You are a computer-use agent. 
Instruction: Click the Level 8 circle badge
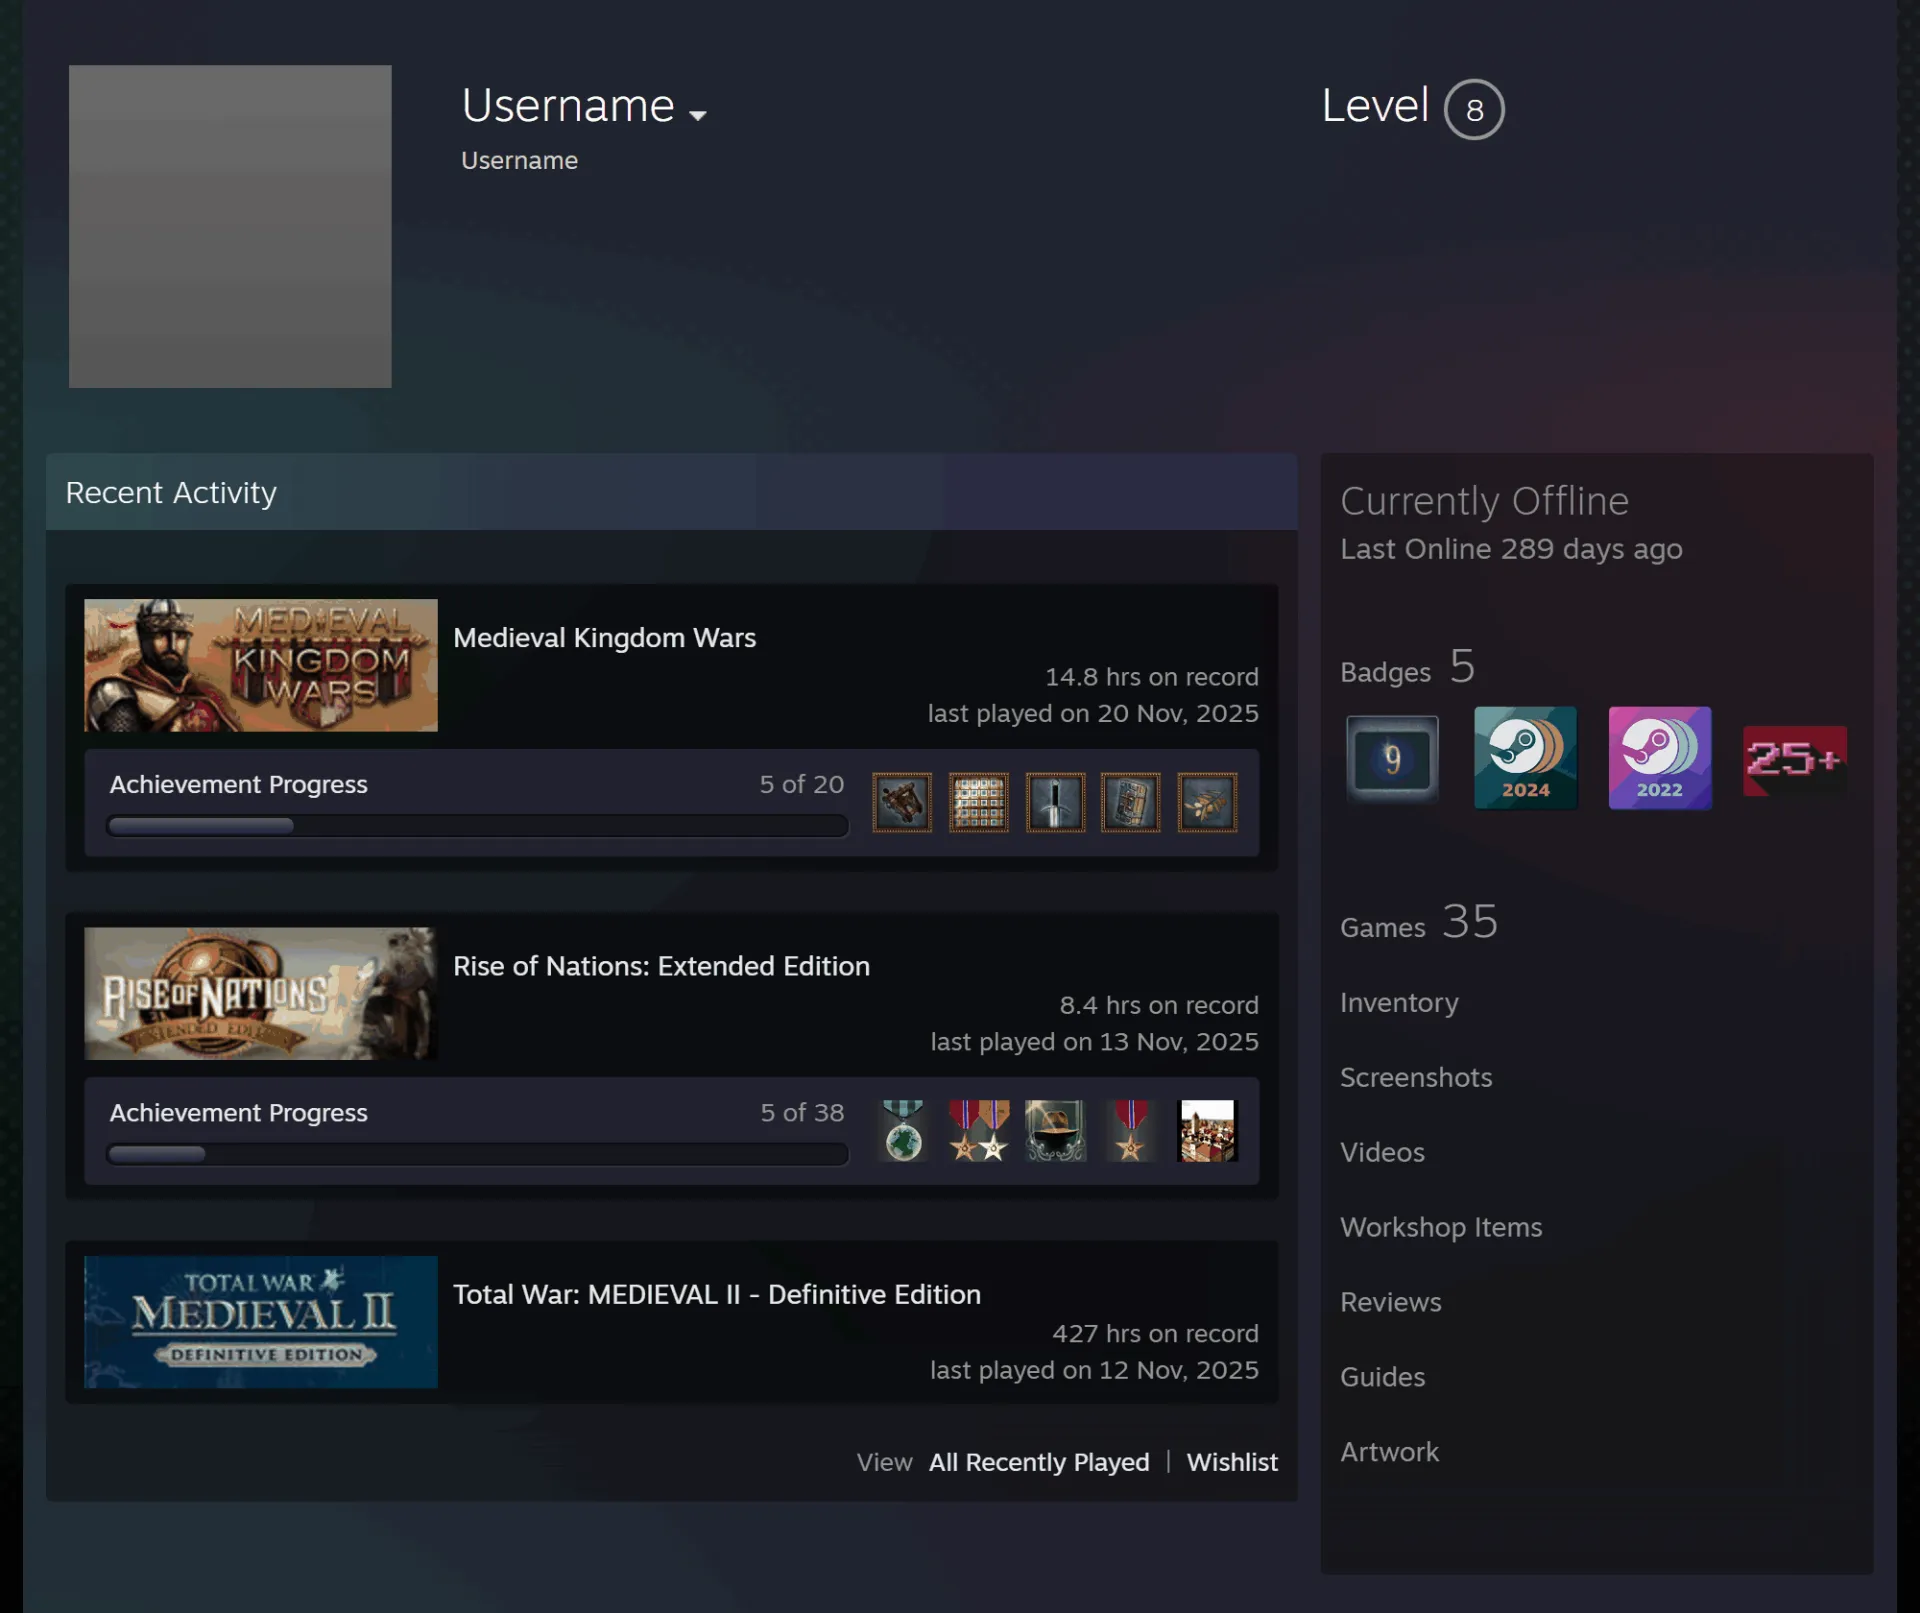(1474, 109)
